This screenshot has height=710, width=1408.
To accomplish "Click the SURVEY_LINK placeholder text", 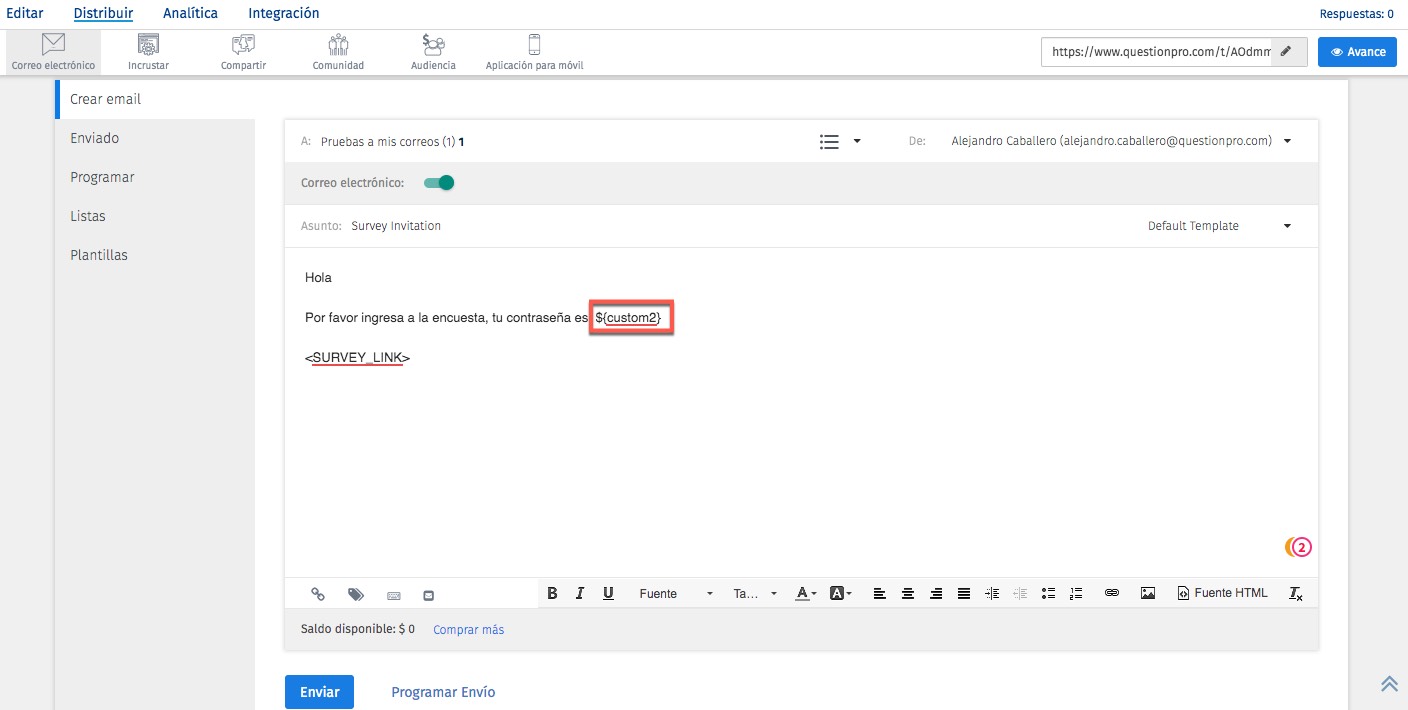I will coord(358,357).
